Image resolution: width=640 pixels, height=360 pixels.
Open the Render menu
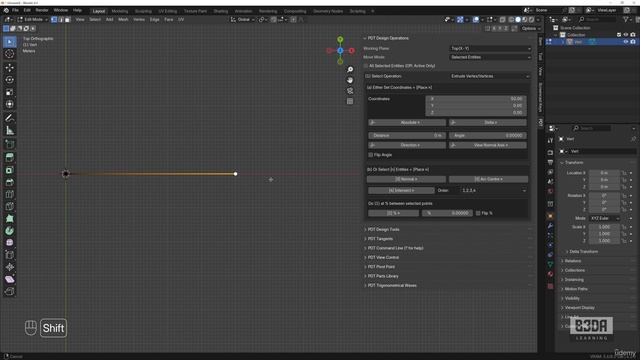(x=42, y=10)
